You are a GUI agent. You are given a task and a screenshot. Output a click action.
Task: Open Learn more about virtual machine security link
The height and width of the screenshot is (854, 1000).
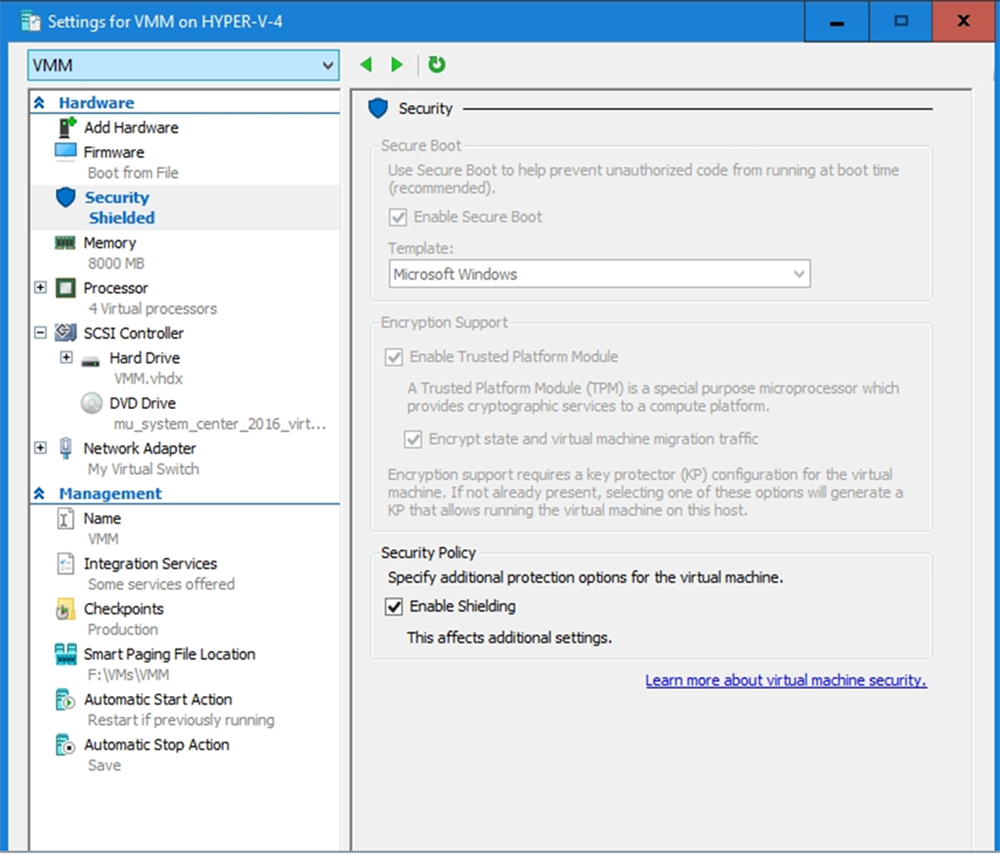[785, 681]
